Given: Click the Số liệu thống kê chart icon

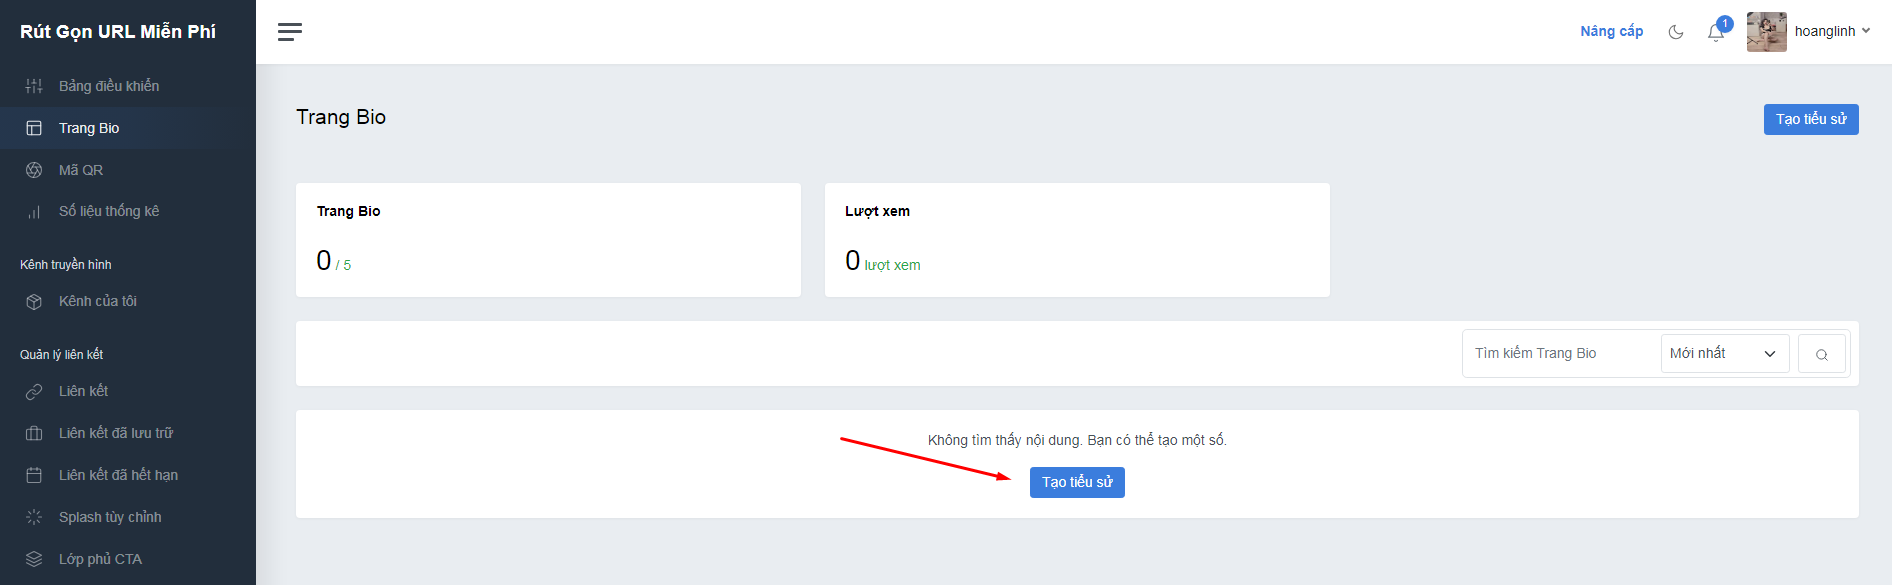Looking at the screenshot, I should point(34,212).
